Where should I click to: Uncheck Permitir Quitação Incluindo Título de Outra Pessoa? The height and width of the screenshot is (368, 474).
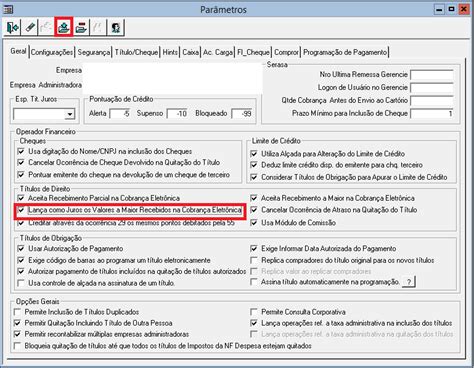pos(17,323)
